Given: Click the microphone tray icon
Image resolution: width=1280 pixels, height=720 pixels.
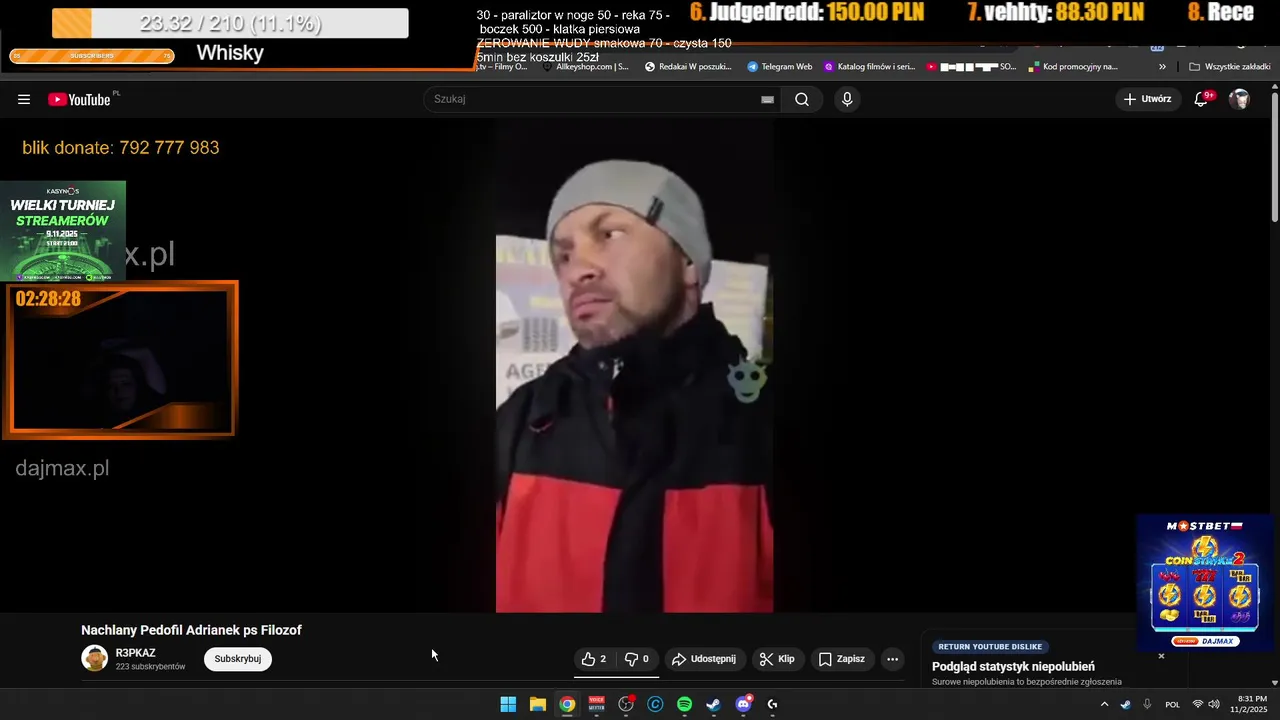Looking at the screenshot, I should [1147, 704].
